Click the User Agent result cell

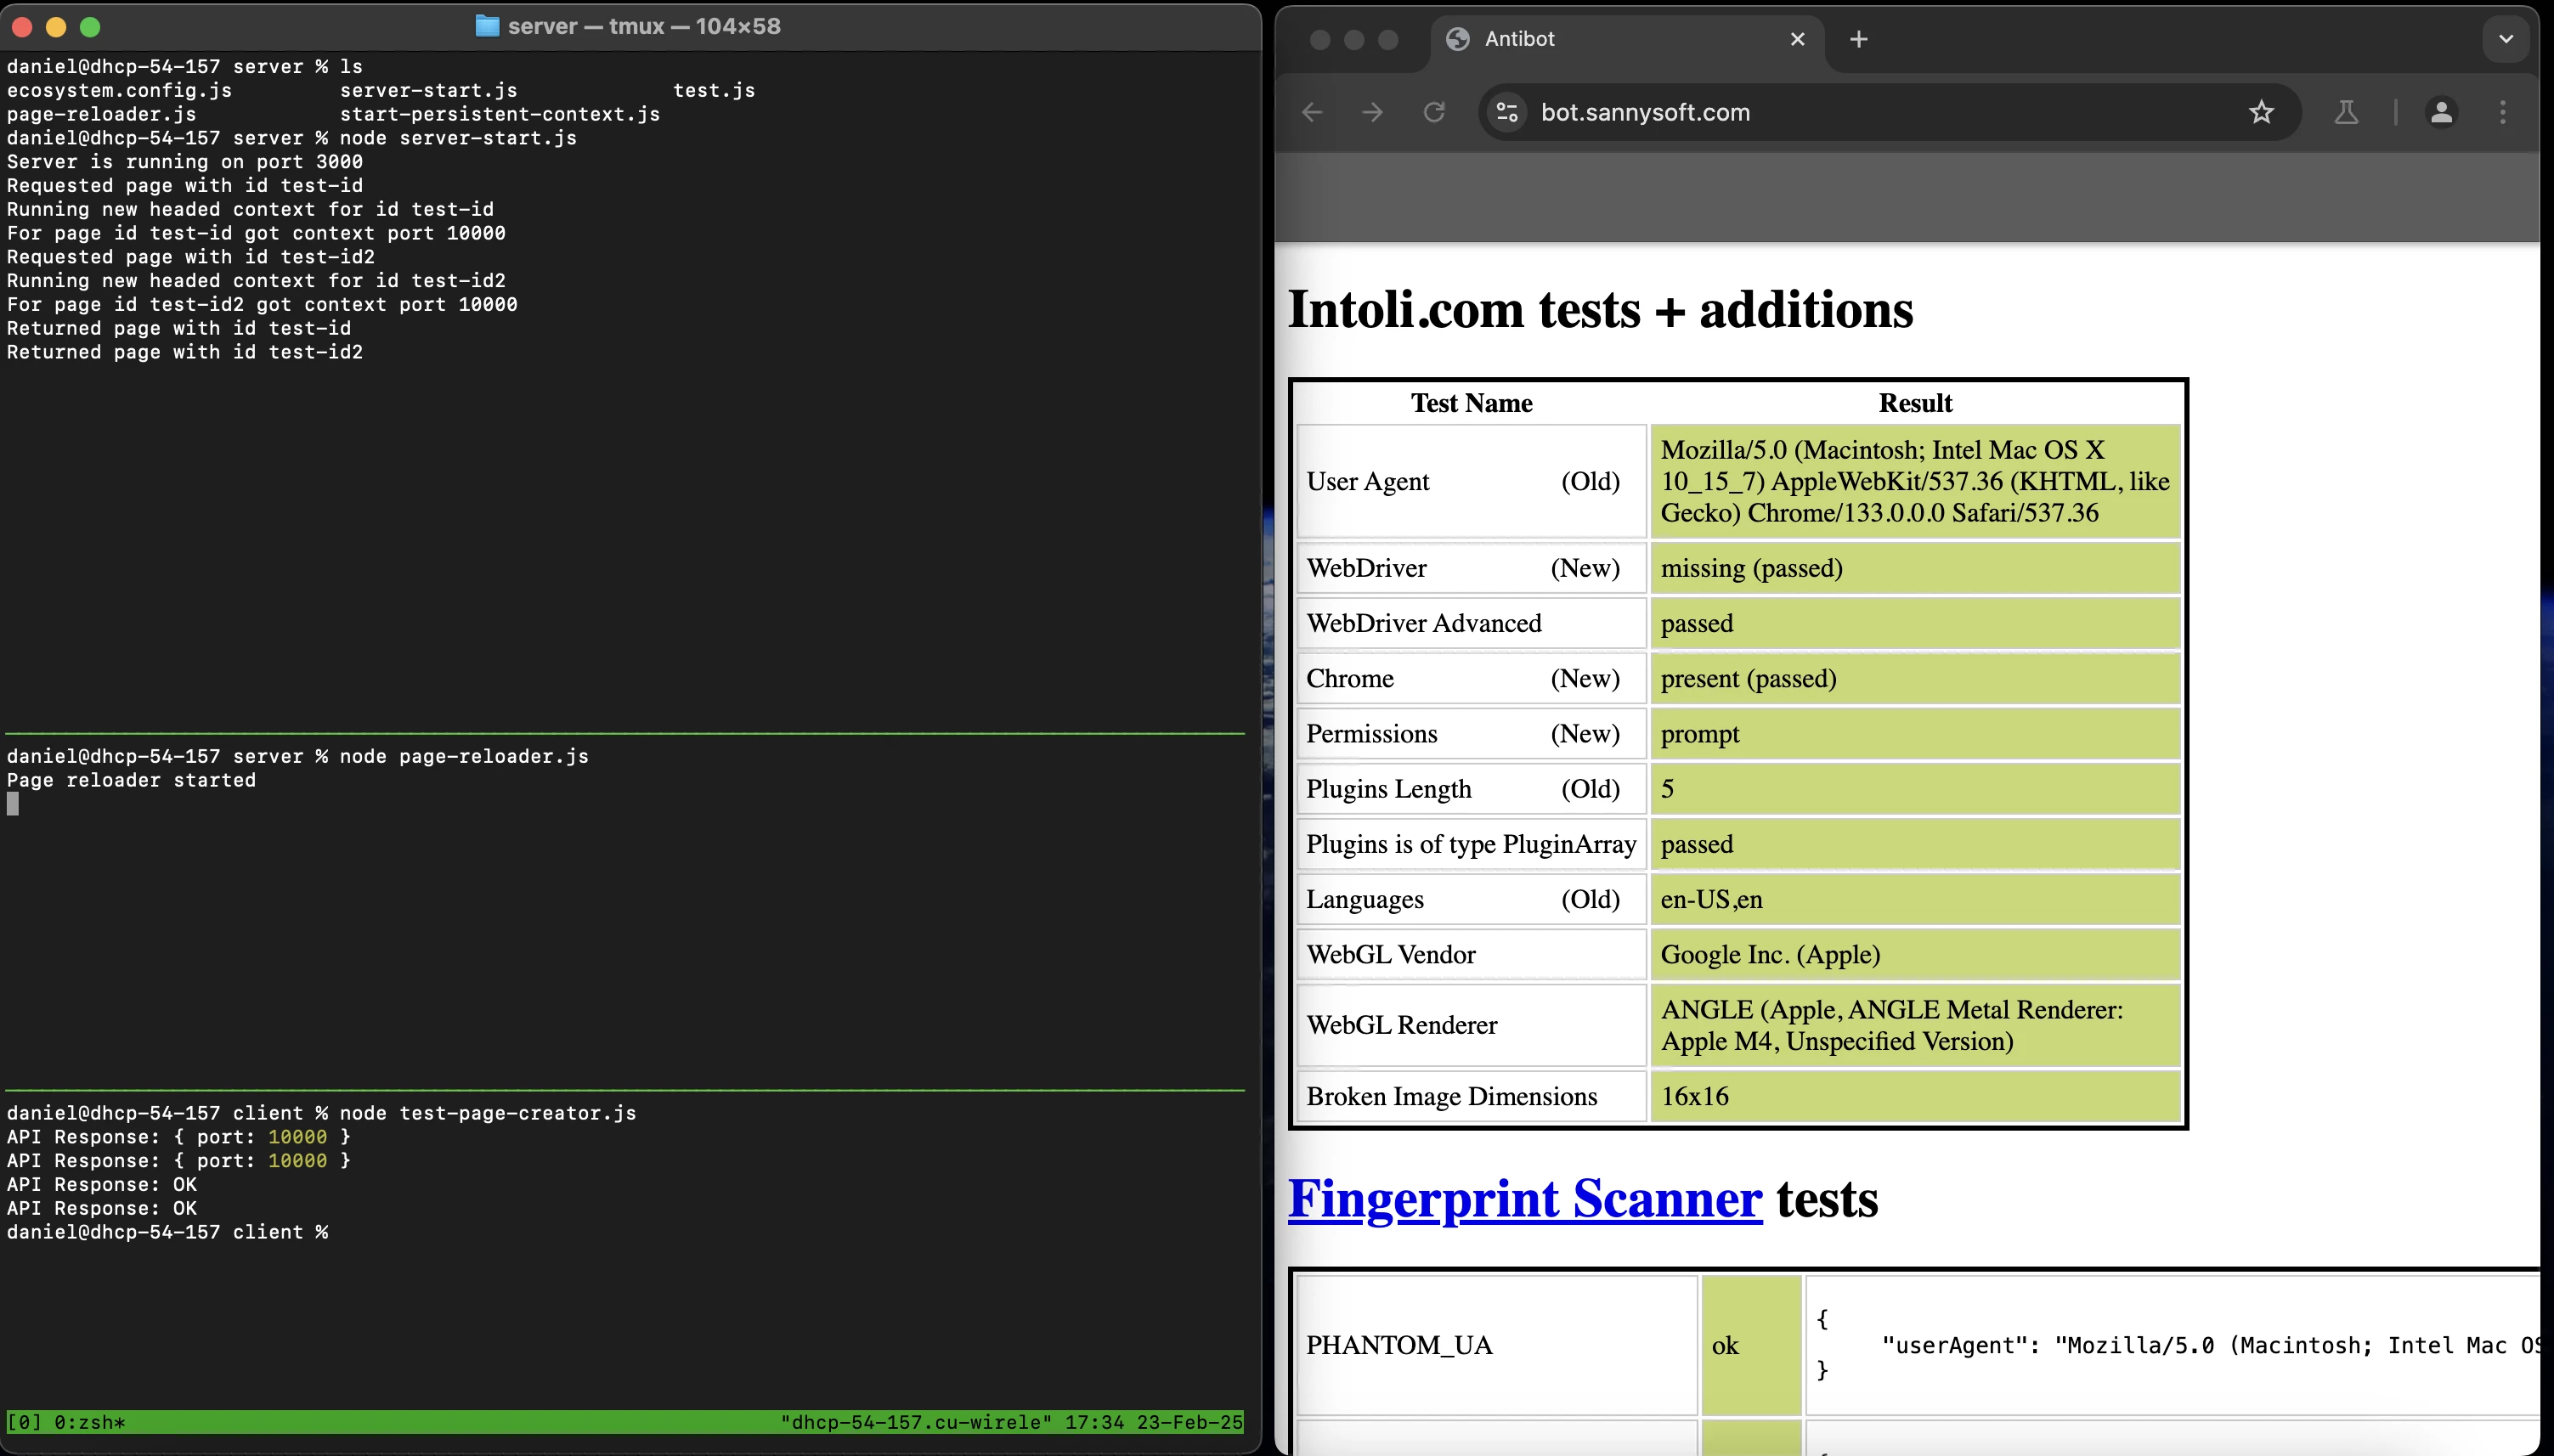point(1914,481)
